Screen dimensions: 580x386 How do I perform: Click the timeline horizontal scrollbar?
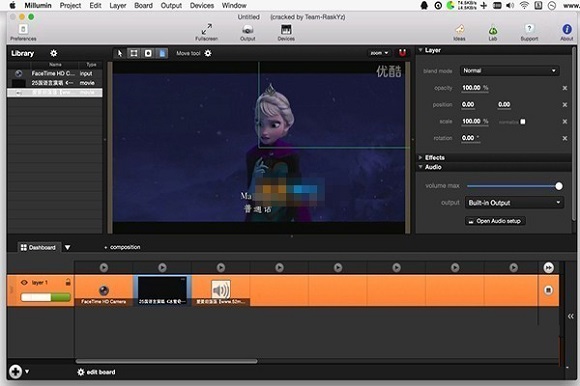pos(166,361)
